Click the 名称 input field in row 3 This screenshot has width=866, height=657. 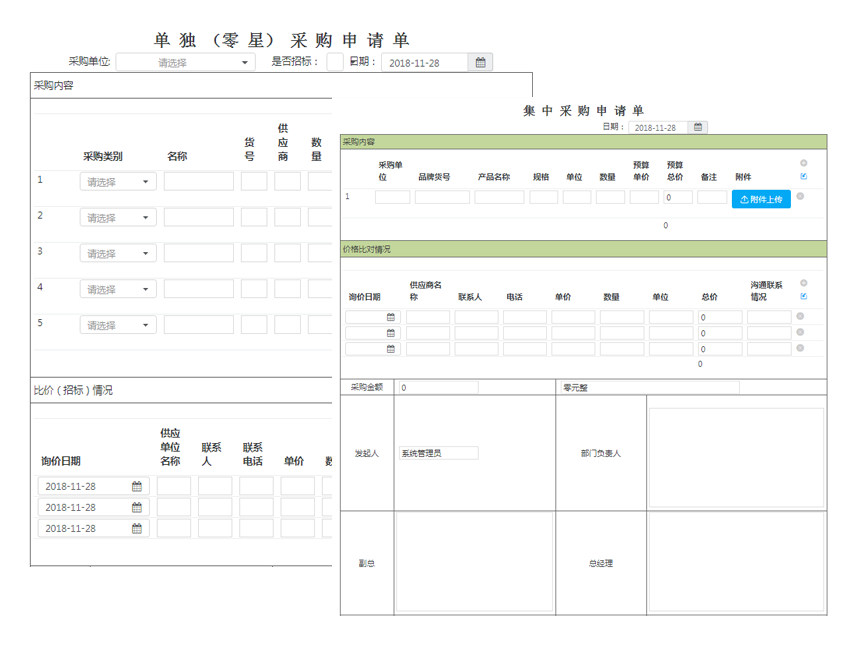[x=198, y=253]
